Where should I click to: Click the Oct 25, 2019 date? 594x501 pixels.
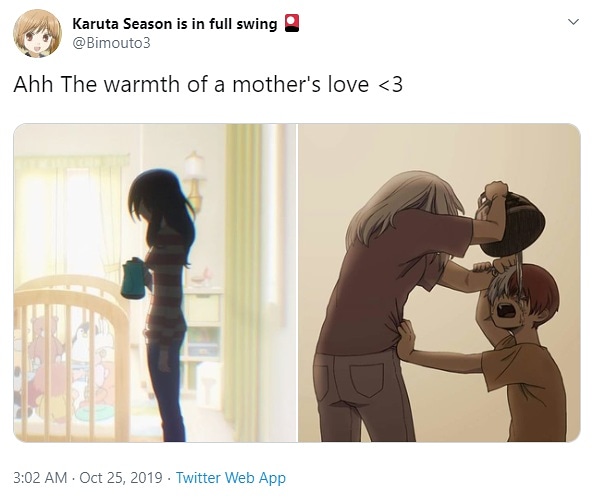tap(121, 478)
